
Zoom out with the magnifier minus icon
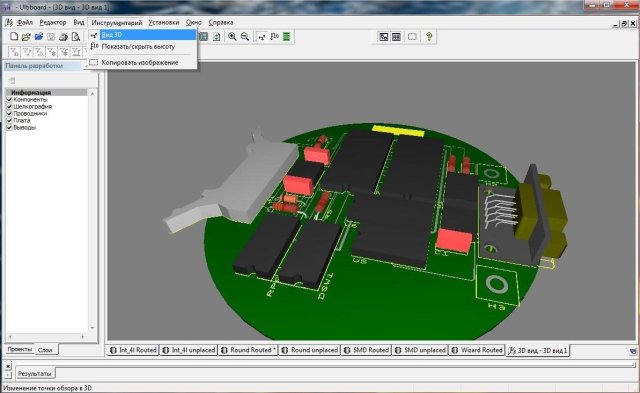245,37
